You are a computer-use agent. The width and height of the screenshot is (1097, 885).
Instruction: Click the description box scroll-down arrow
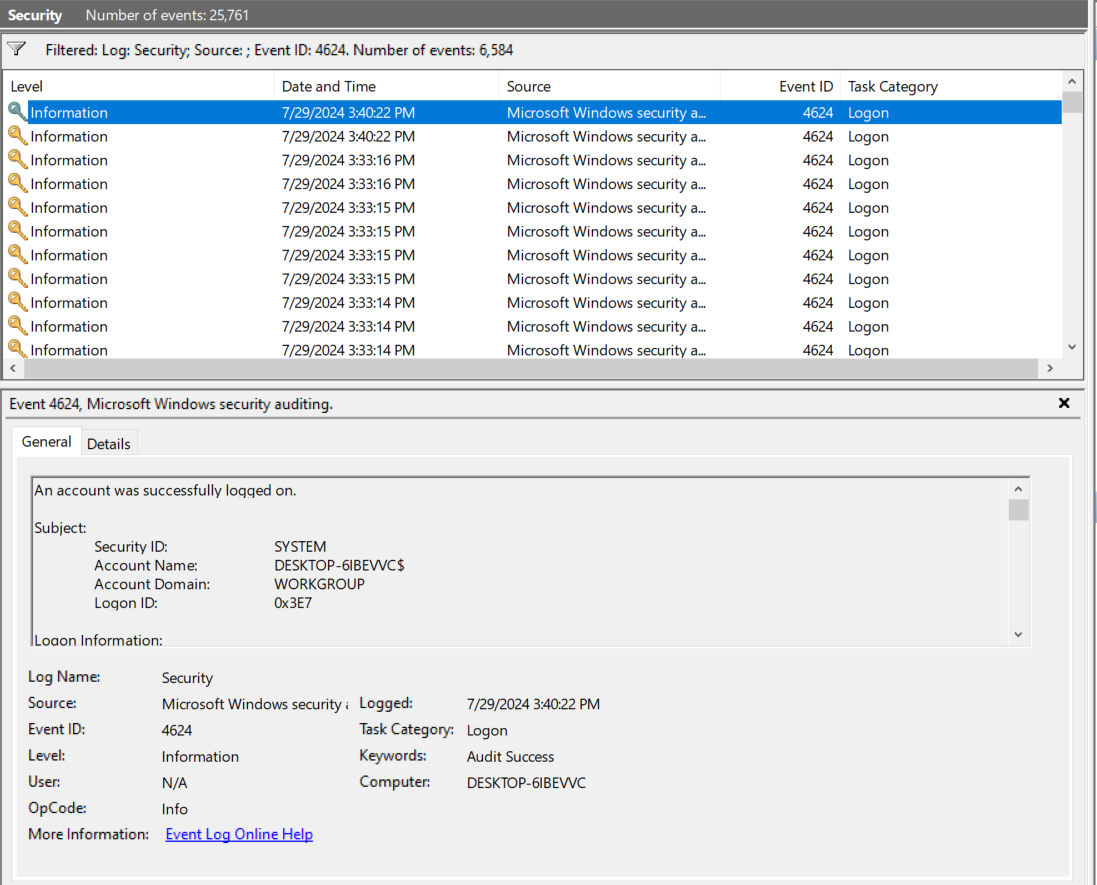1018,635
